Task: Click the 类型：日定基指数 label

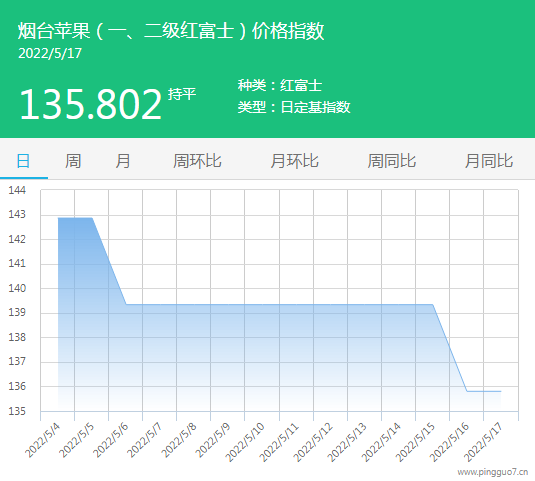Action: point(294,107)
